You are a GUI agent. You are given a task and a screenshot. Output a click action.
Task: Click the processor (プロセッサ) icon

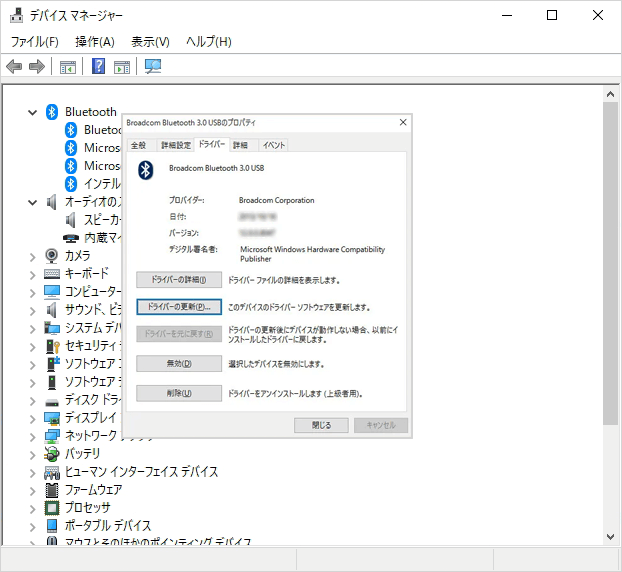coord(52,508)
